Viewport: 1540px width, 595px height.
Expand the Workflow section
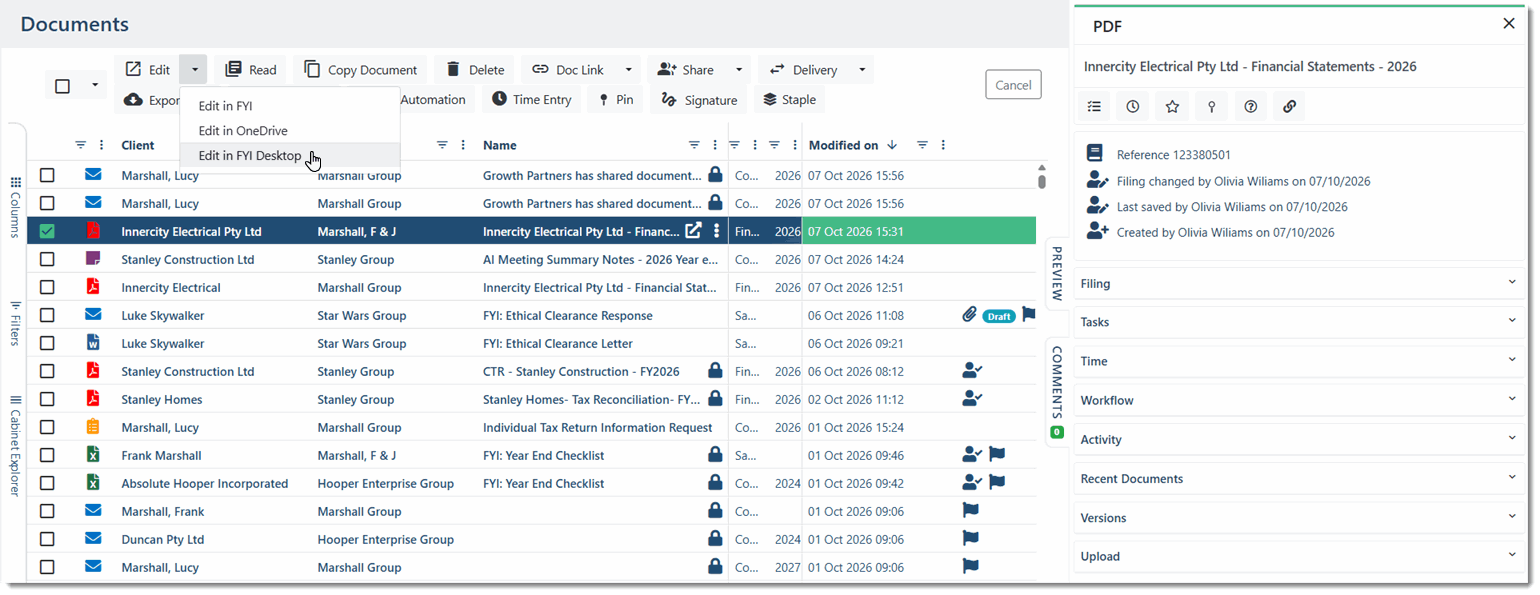(x=1300, y=400)
